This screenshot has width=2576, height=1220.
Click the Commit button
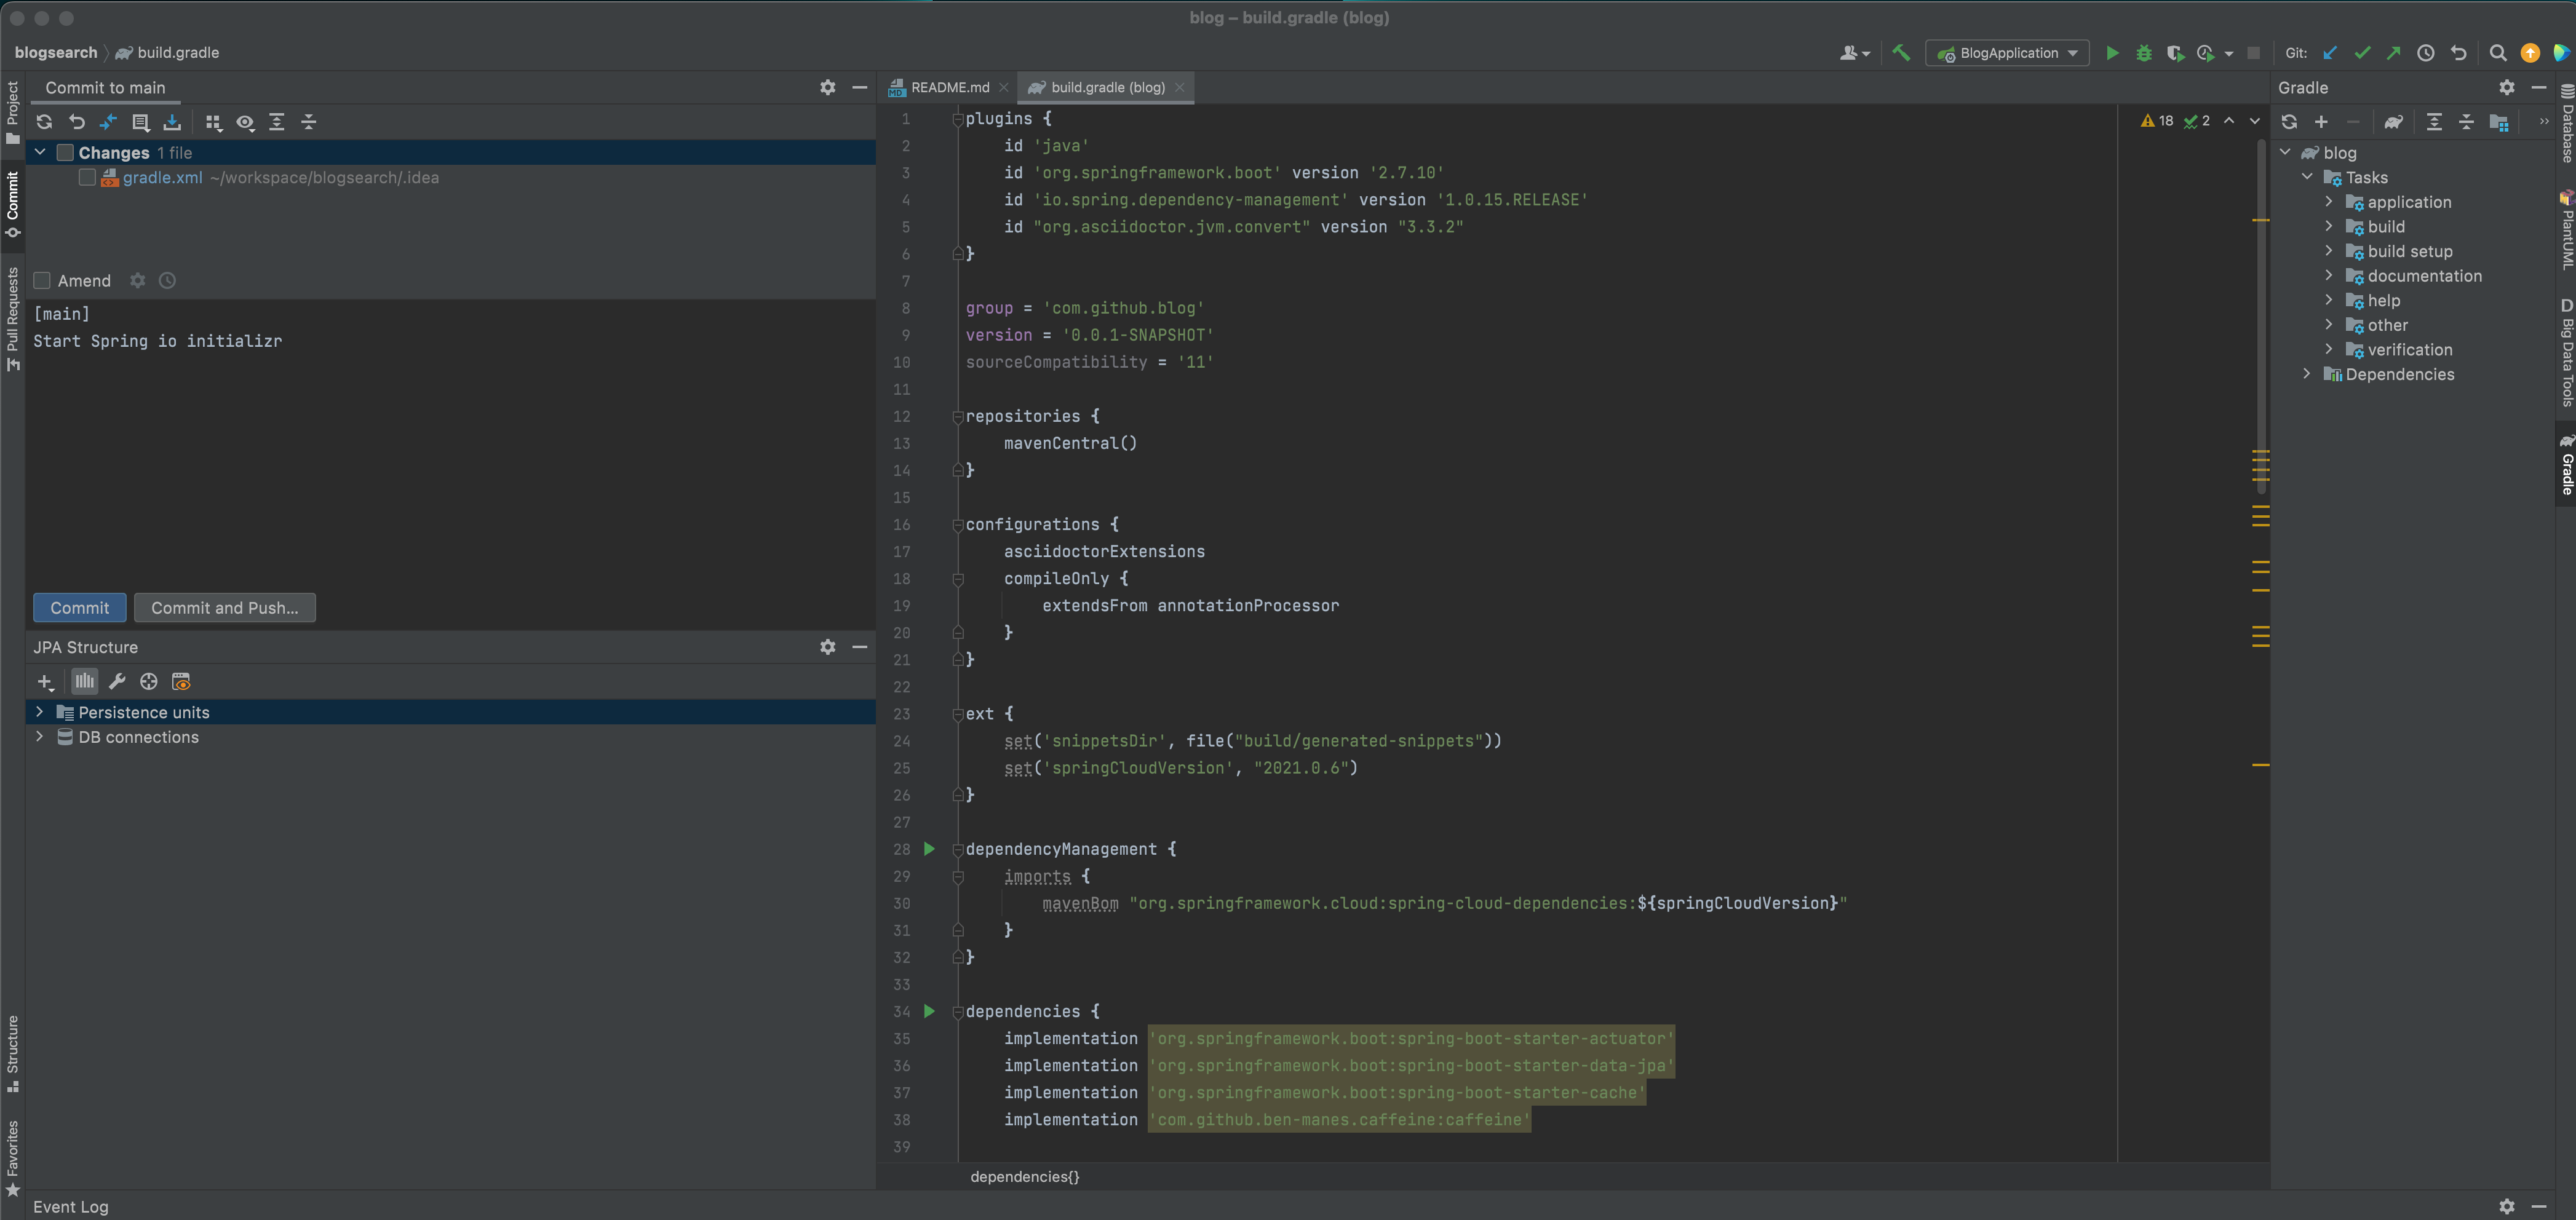[79, 608]
